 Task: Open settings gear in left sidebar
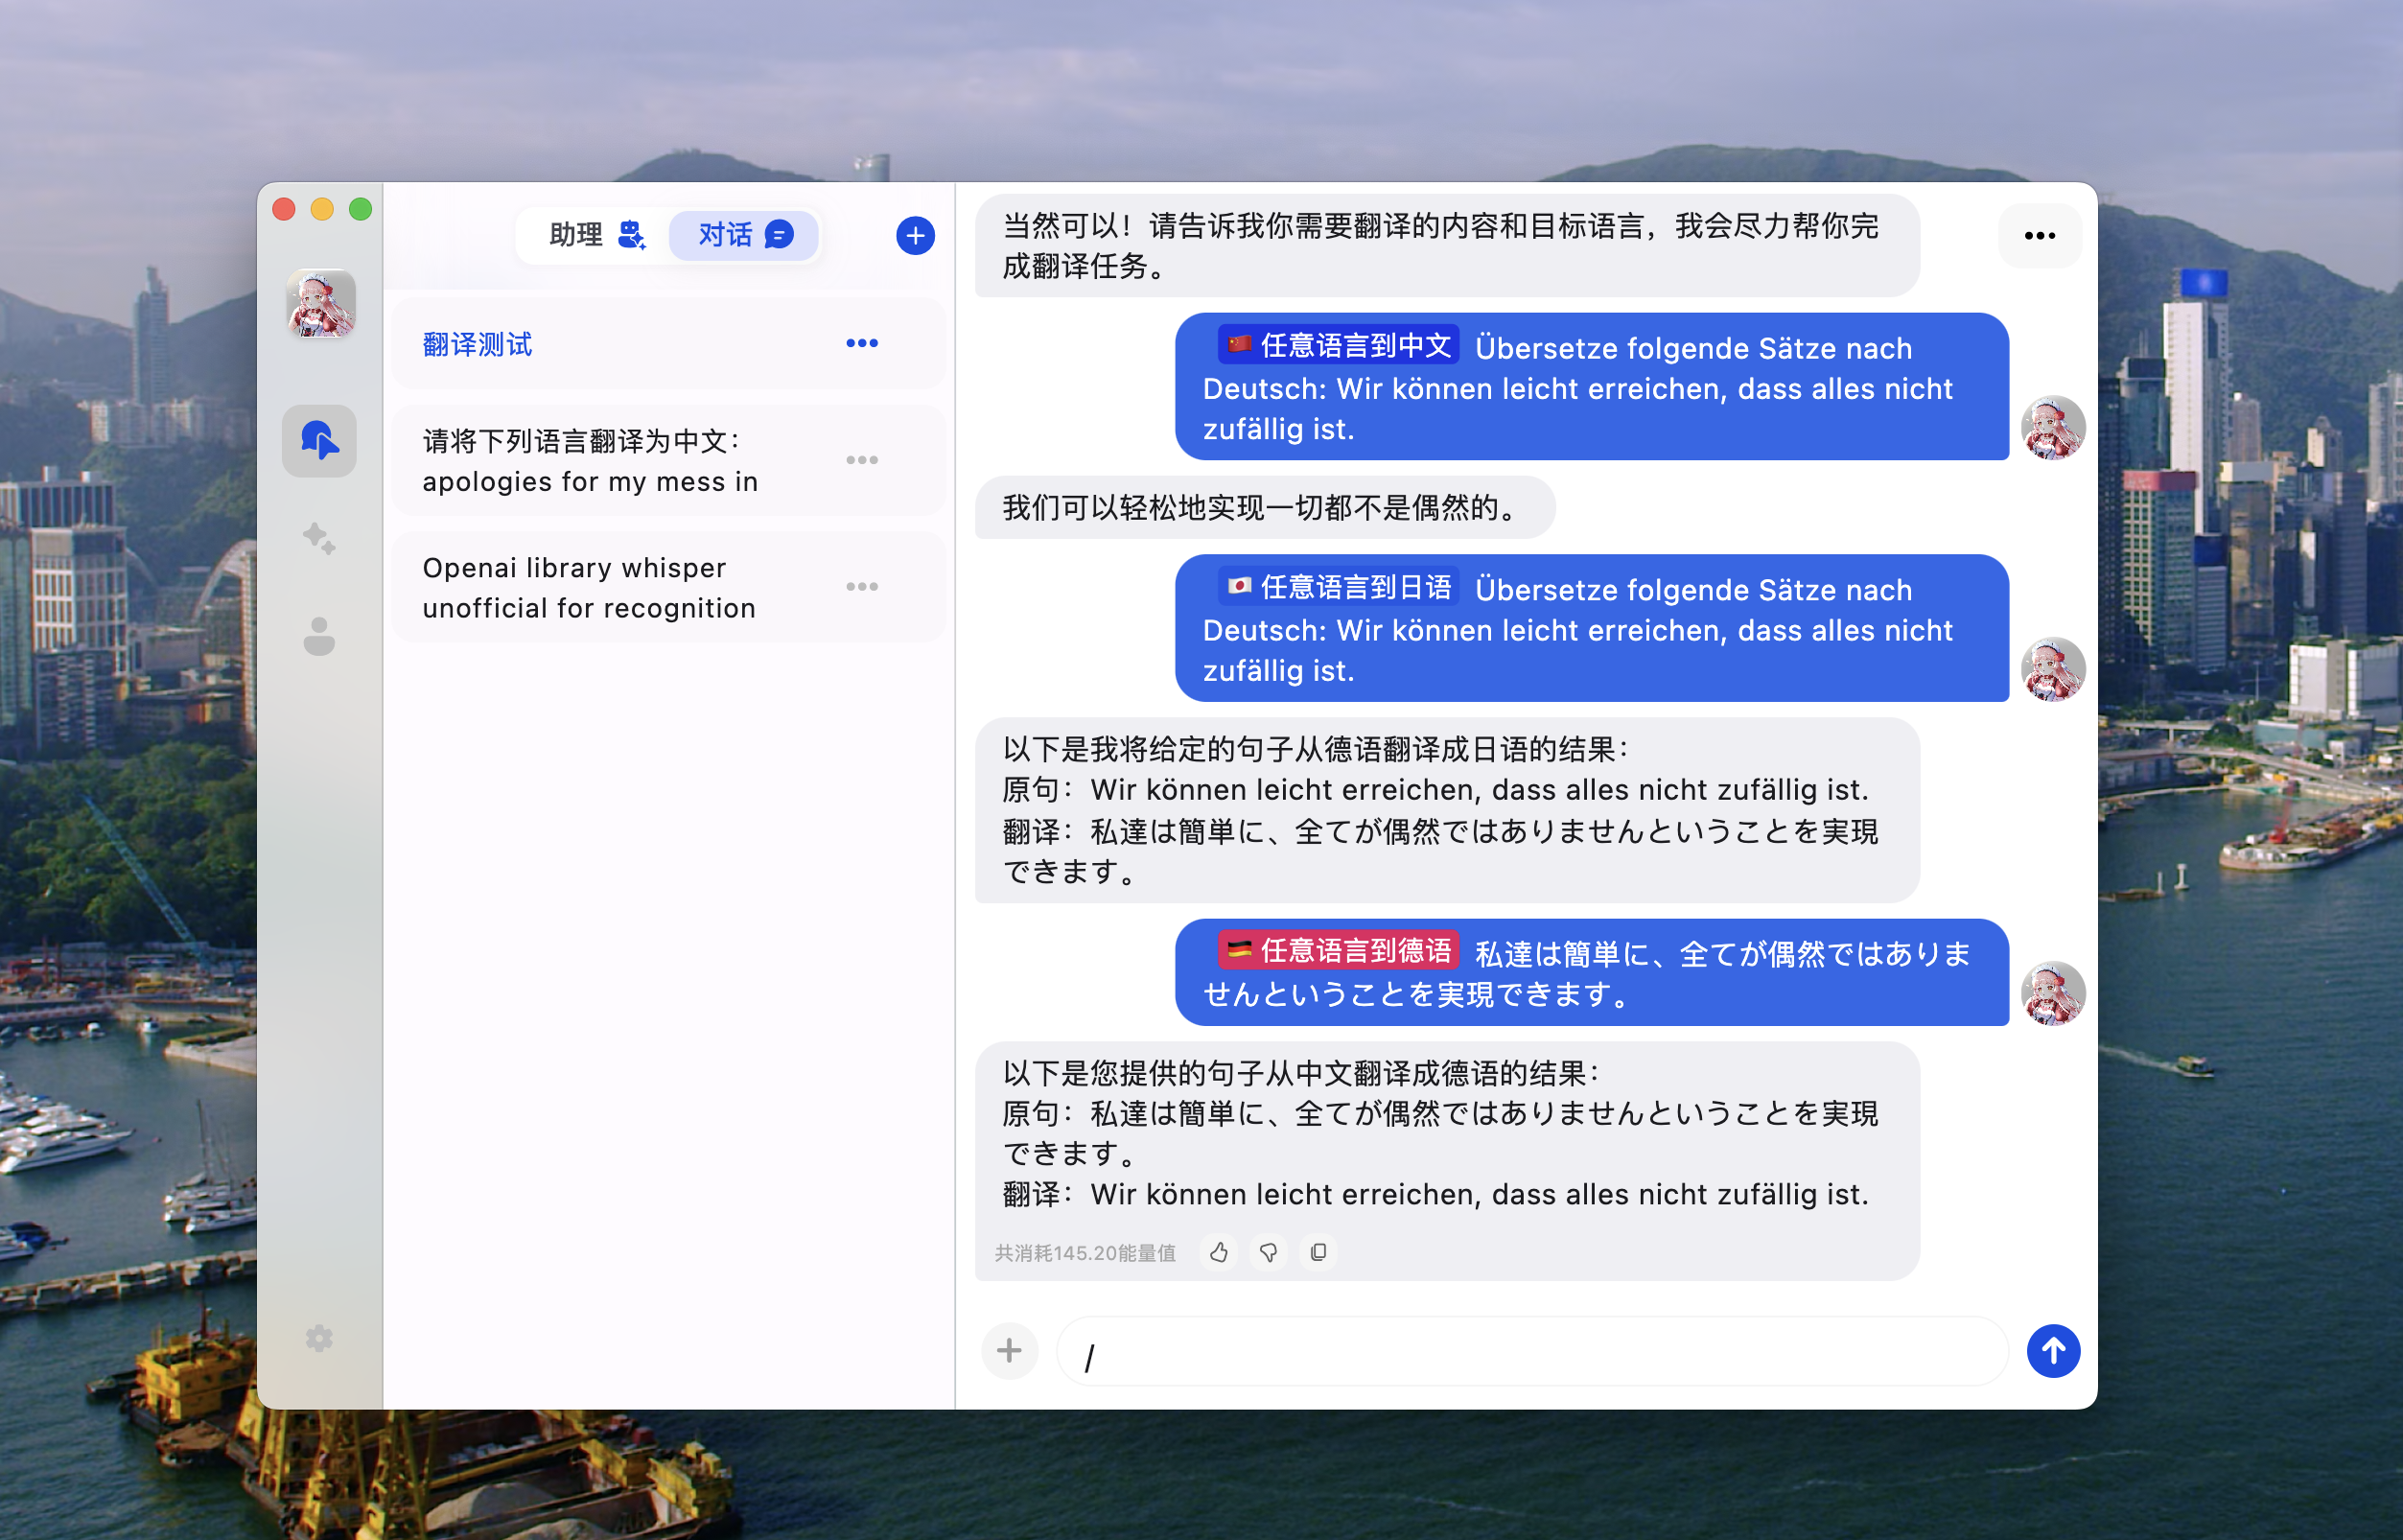tap(319, 1338)
